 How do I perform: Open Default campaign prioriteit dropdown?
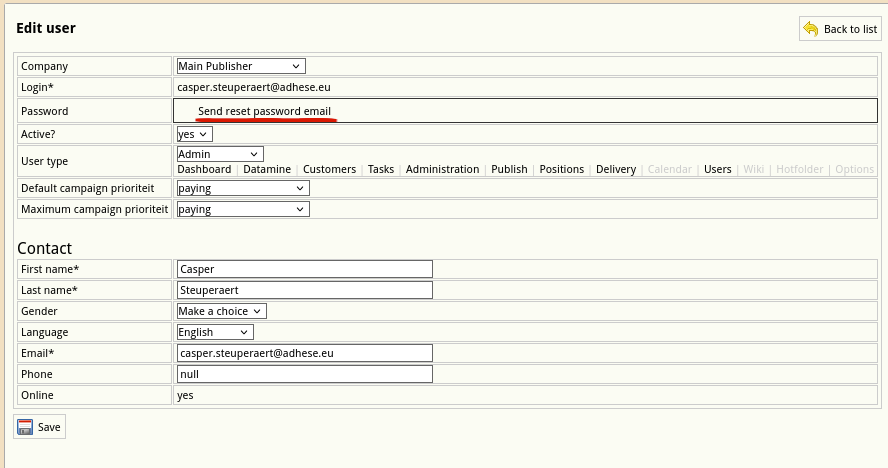tap(243, 188)
